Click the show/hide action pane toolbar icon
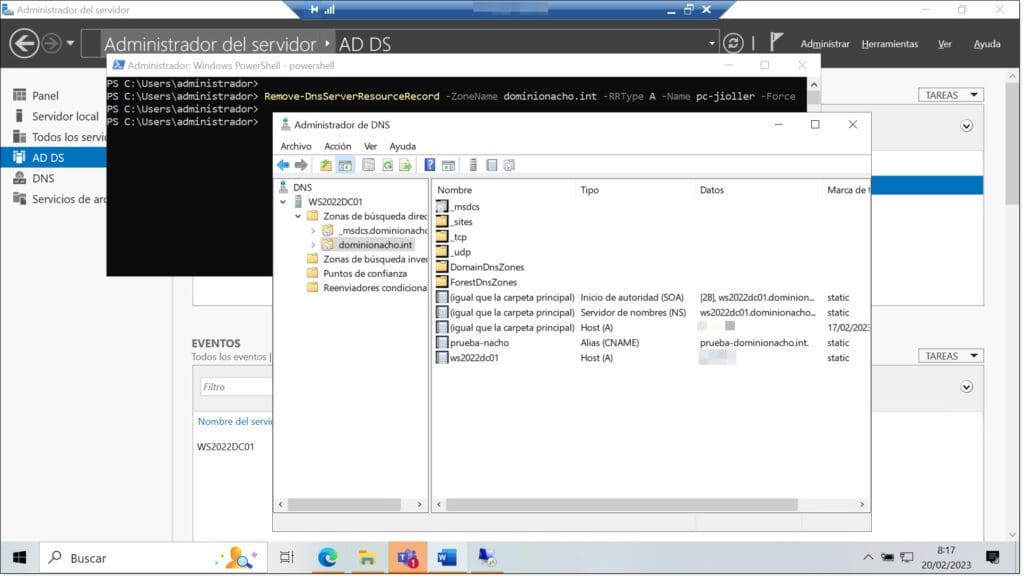The image size is (1024, 578). coord(449,165)
